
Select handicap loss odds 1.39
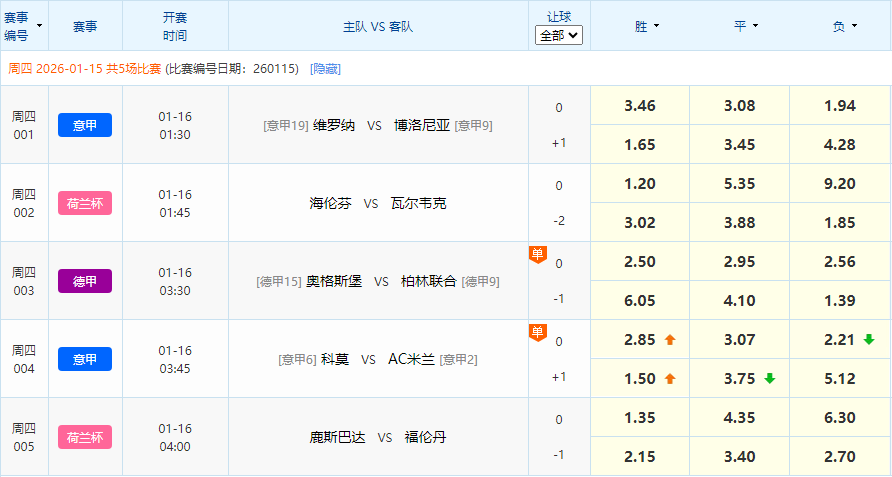[840, 301]
